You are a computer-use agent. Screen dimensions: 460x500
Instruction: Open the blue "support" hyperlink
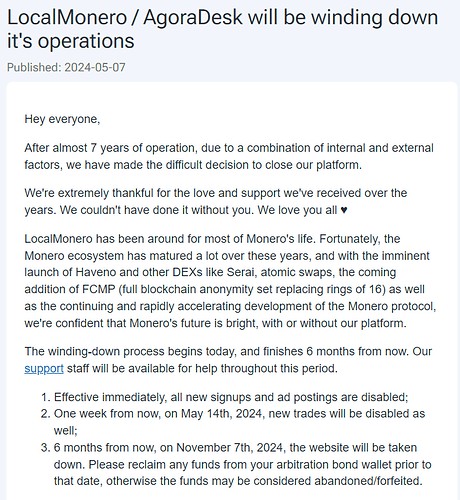tap(44, 368)
